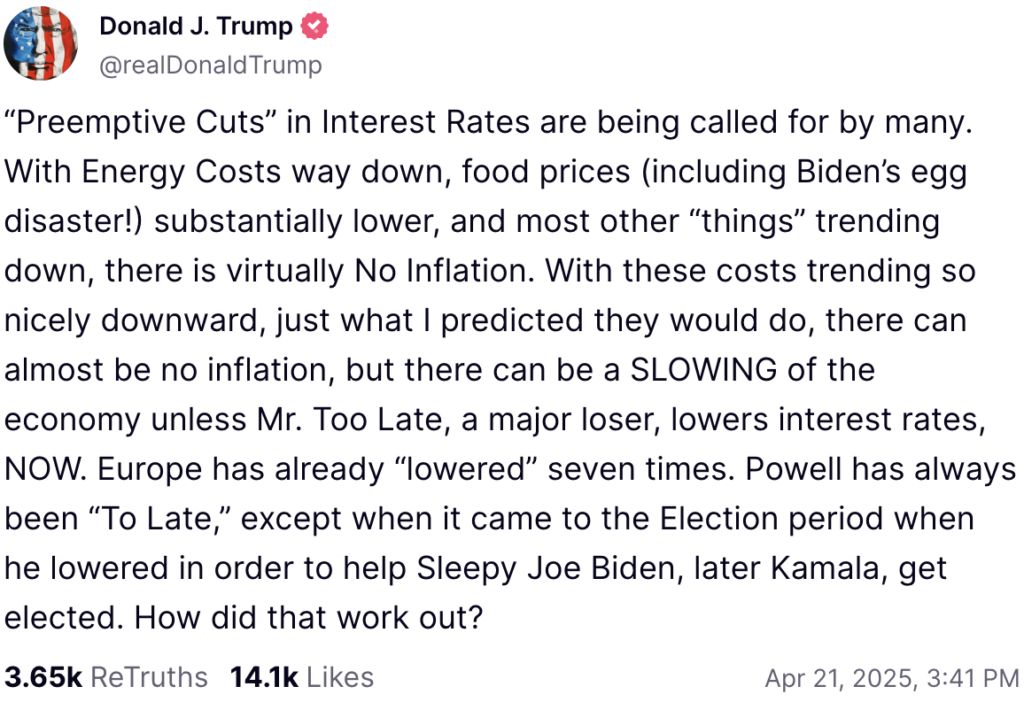Click the Donald J. Trump display name
The width and height of the screenshot is (1024, 702).
pos(196,27)
